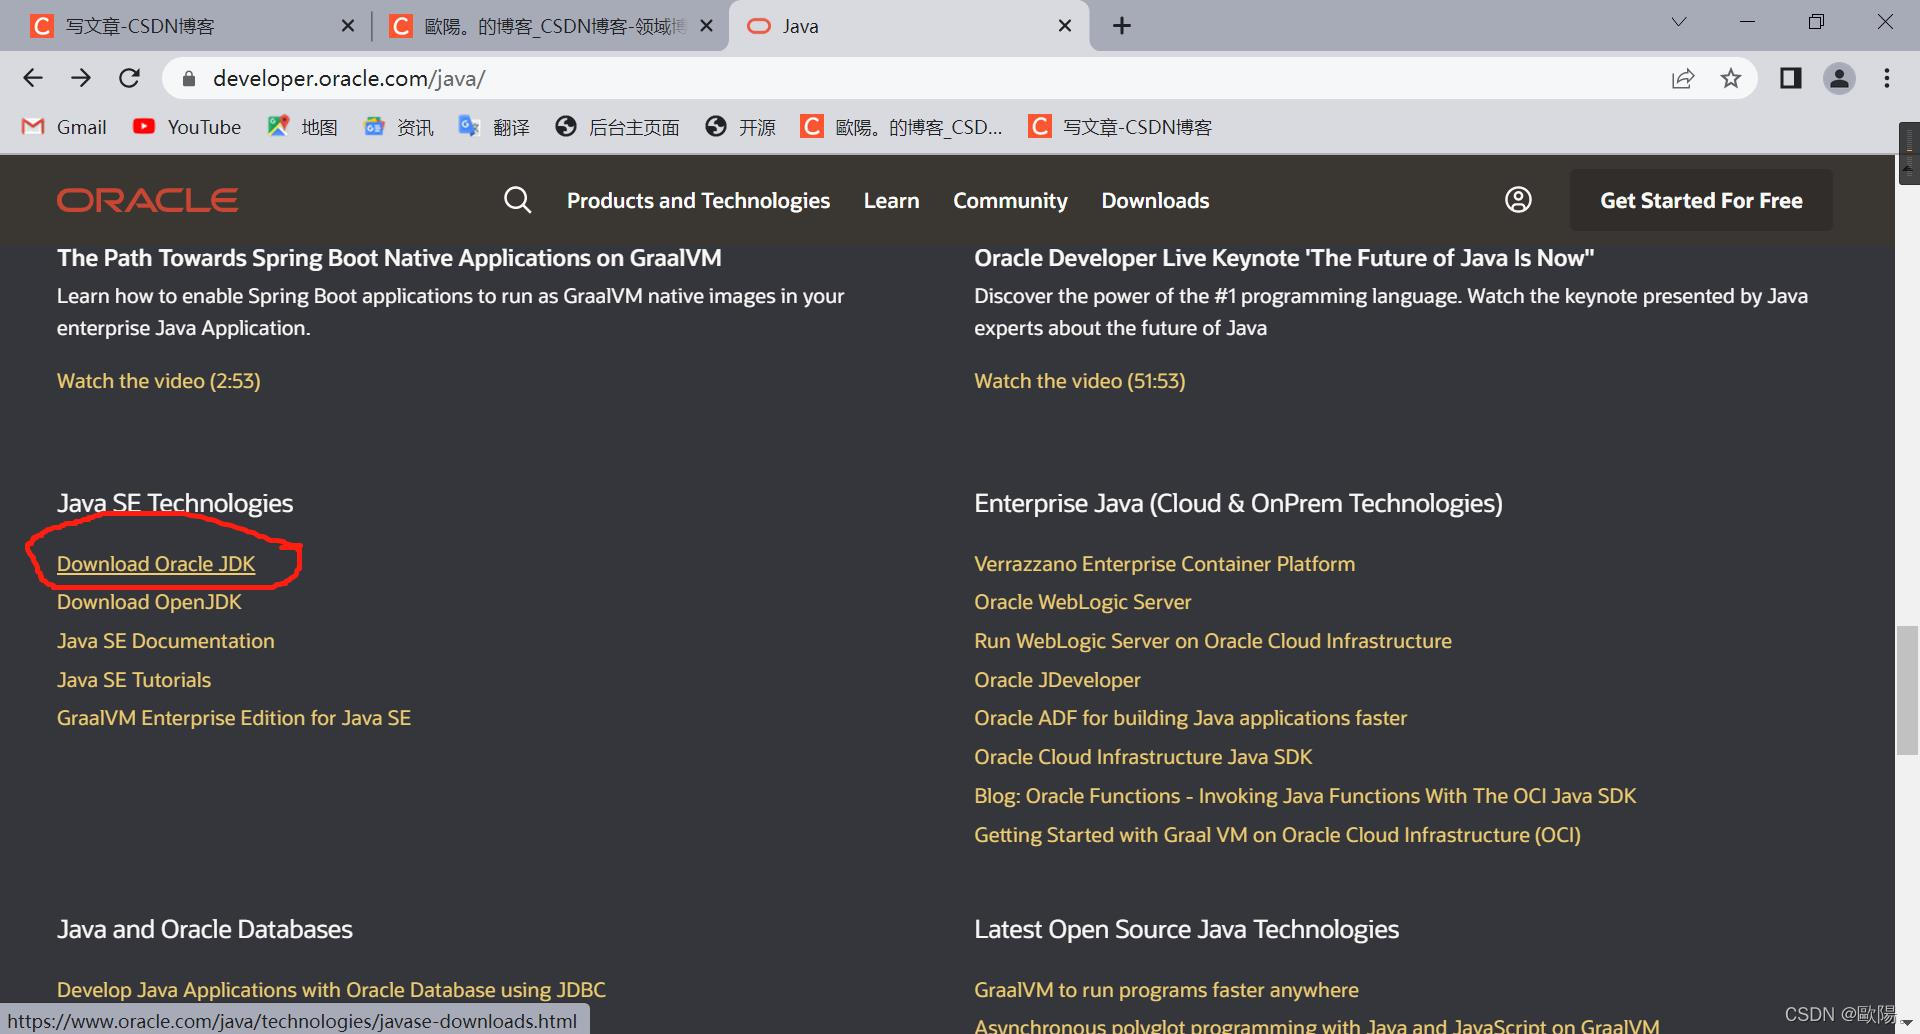Open 后台主页面 bookmark
The width and height of the screenshot is (1920, 1034).
(618, 127)
